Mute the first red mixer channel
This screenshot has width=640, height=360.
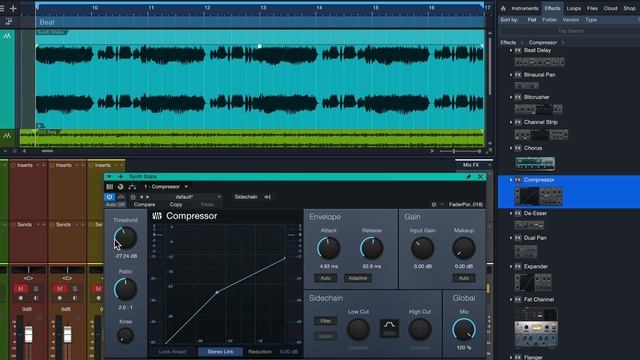click(x=21, y=289)
